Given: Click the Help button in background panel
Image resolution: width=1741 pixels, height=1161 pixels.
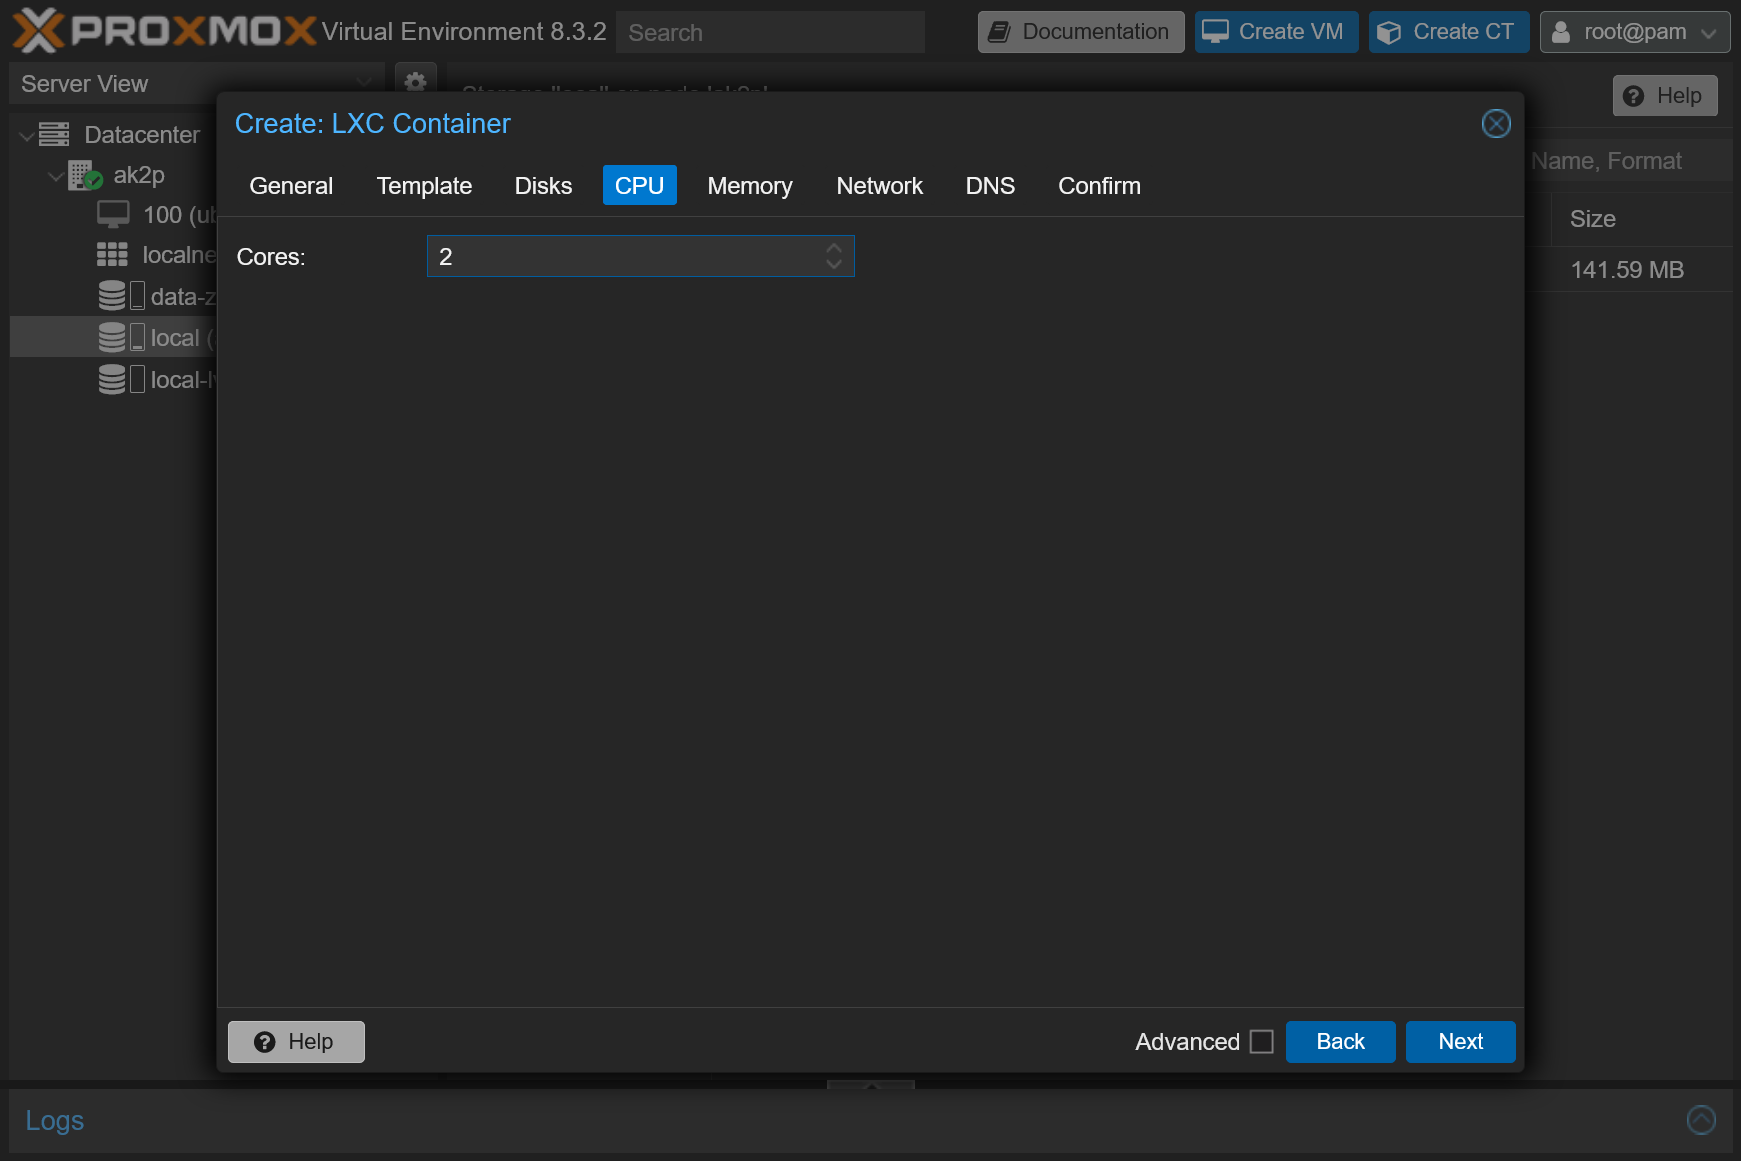Looking at the screenshot, I should (x=1665, y=96).
